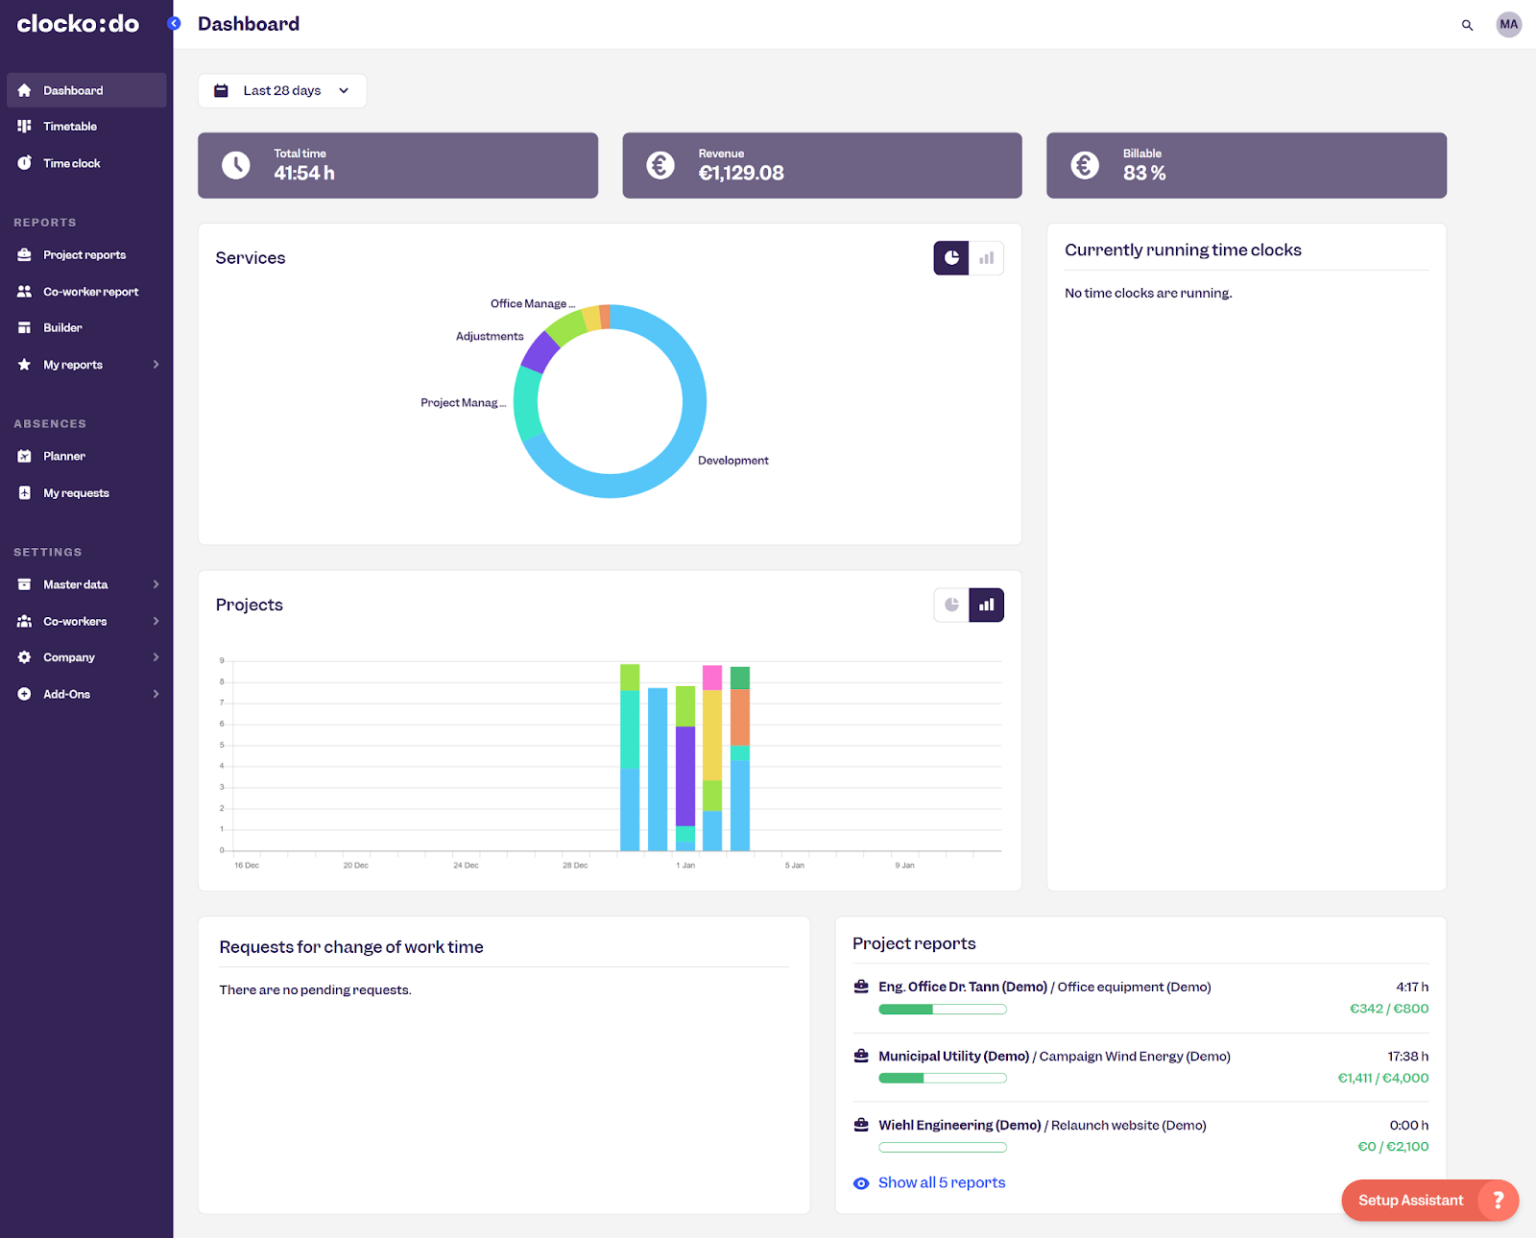Open the Setup Assistant
This screenshot has width=1536, height=1238.
click(1410, 1200)
